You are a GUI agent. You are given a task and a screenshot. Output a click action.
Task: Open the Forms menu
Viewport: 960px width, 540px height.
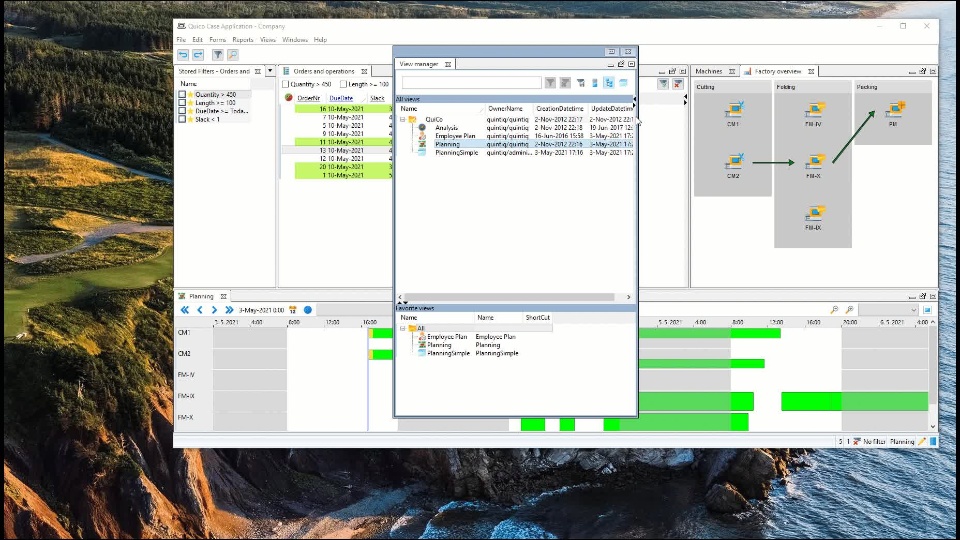[217, 40]
